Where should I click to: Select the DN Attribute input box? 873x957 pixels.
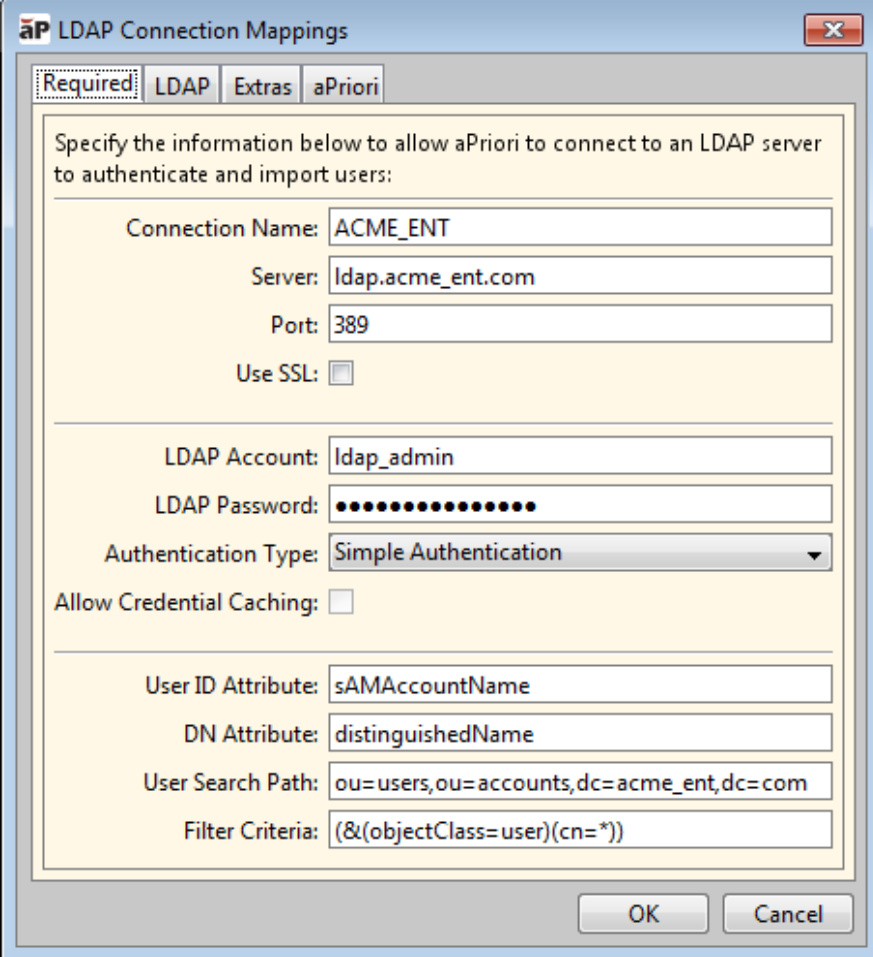tap(580, 733)
